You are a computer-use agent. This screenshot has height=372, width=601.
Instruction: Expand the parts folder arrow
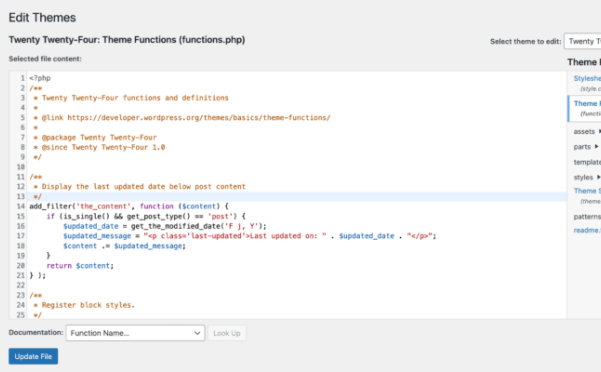pyautogui.click(x=596, y=146)
